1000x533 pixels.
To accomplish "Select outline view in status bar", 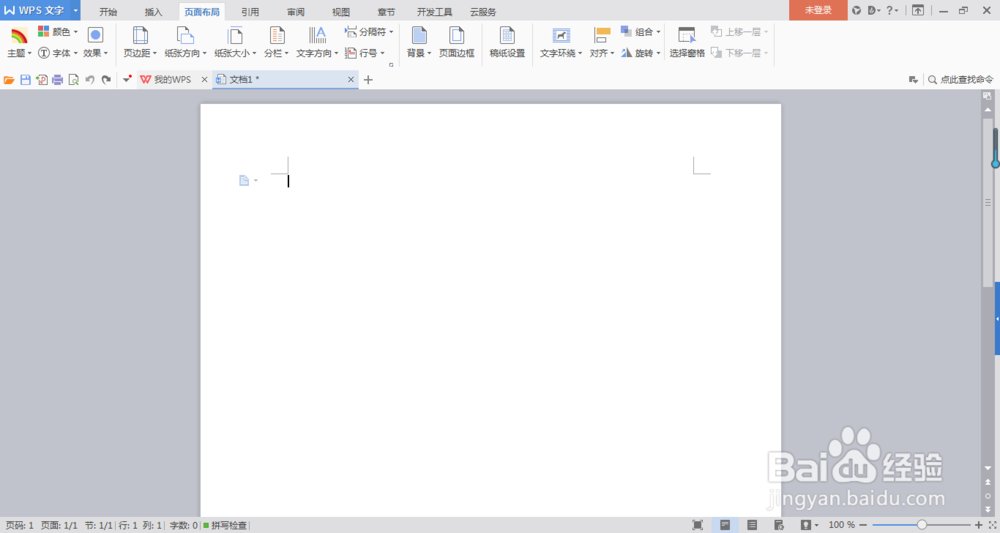I will [x=752, y=525].
